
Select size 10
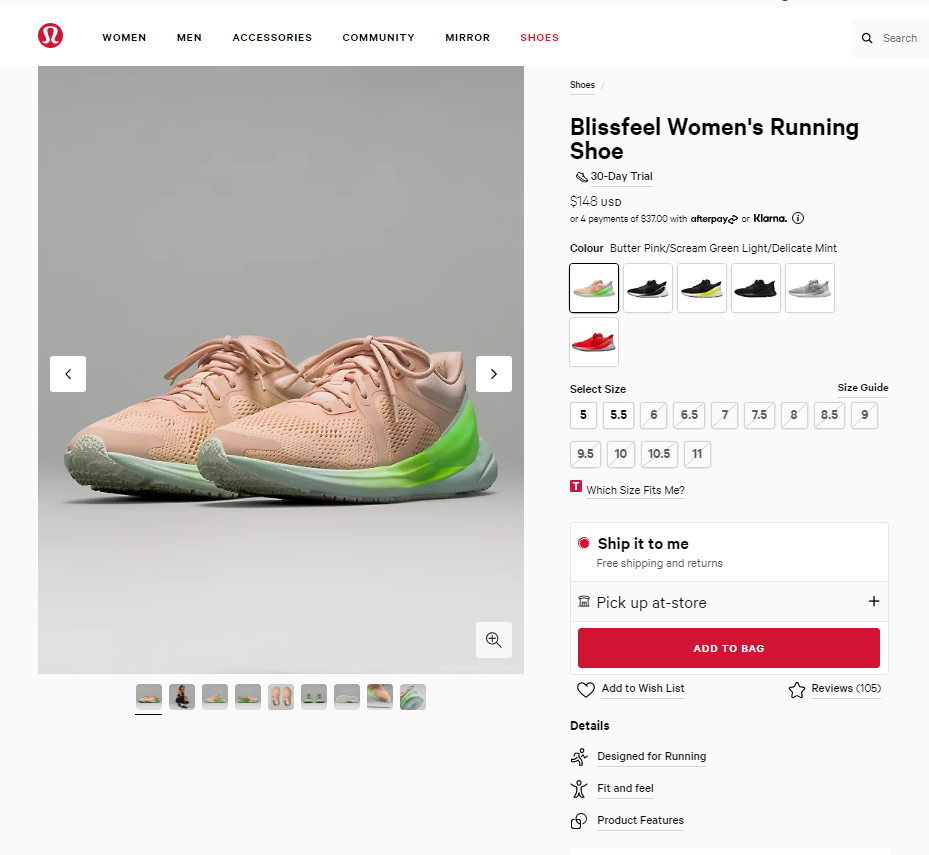(x=620, y=454)
